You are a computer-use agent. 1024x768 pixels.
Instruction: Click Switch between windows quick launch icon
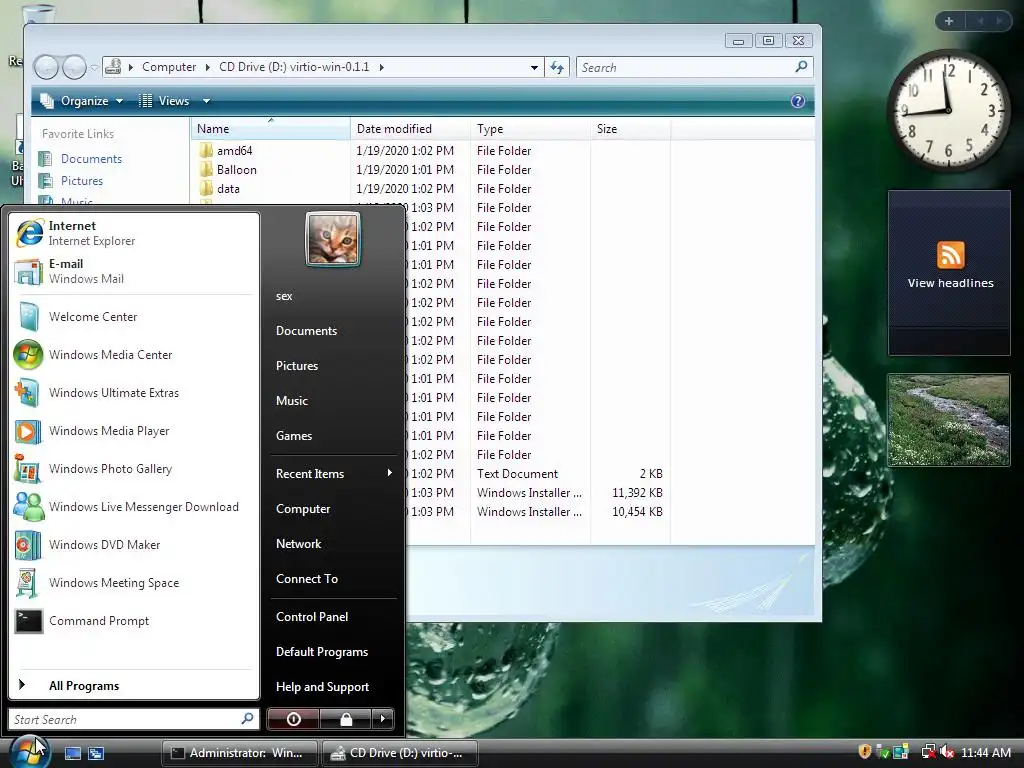[96, 753]
